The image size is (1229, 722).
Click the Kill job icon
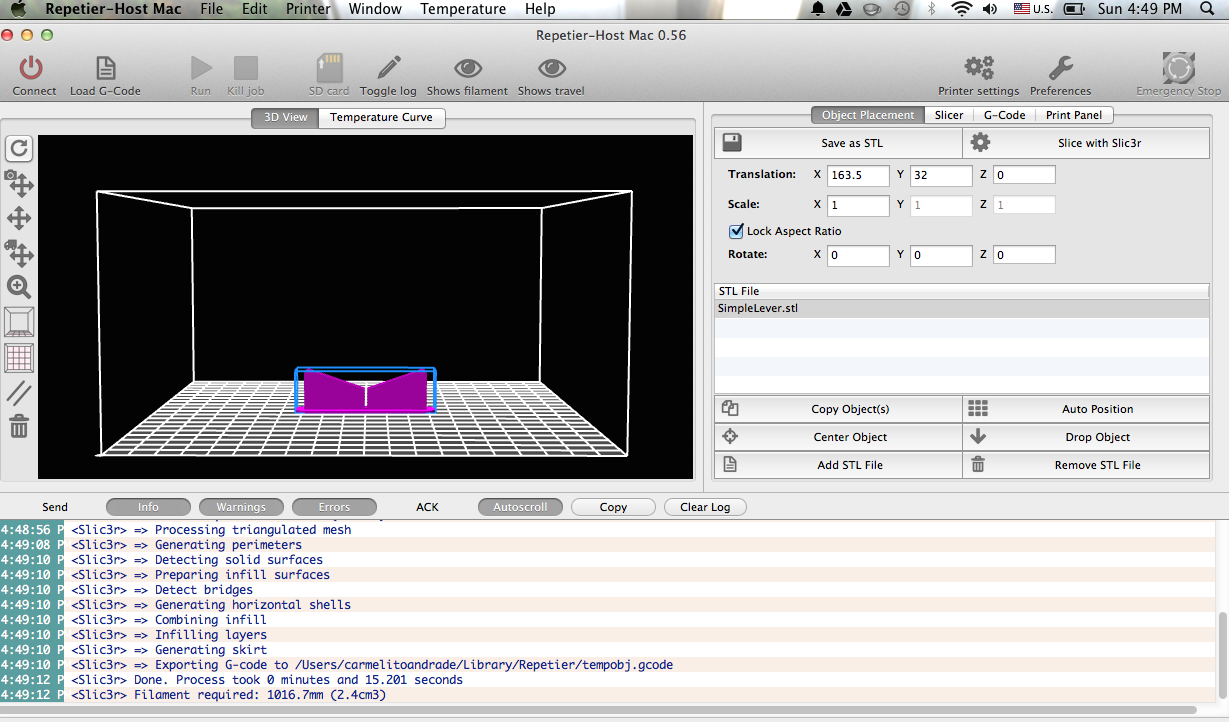point(245,68)
